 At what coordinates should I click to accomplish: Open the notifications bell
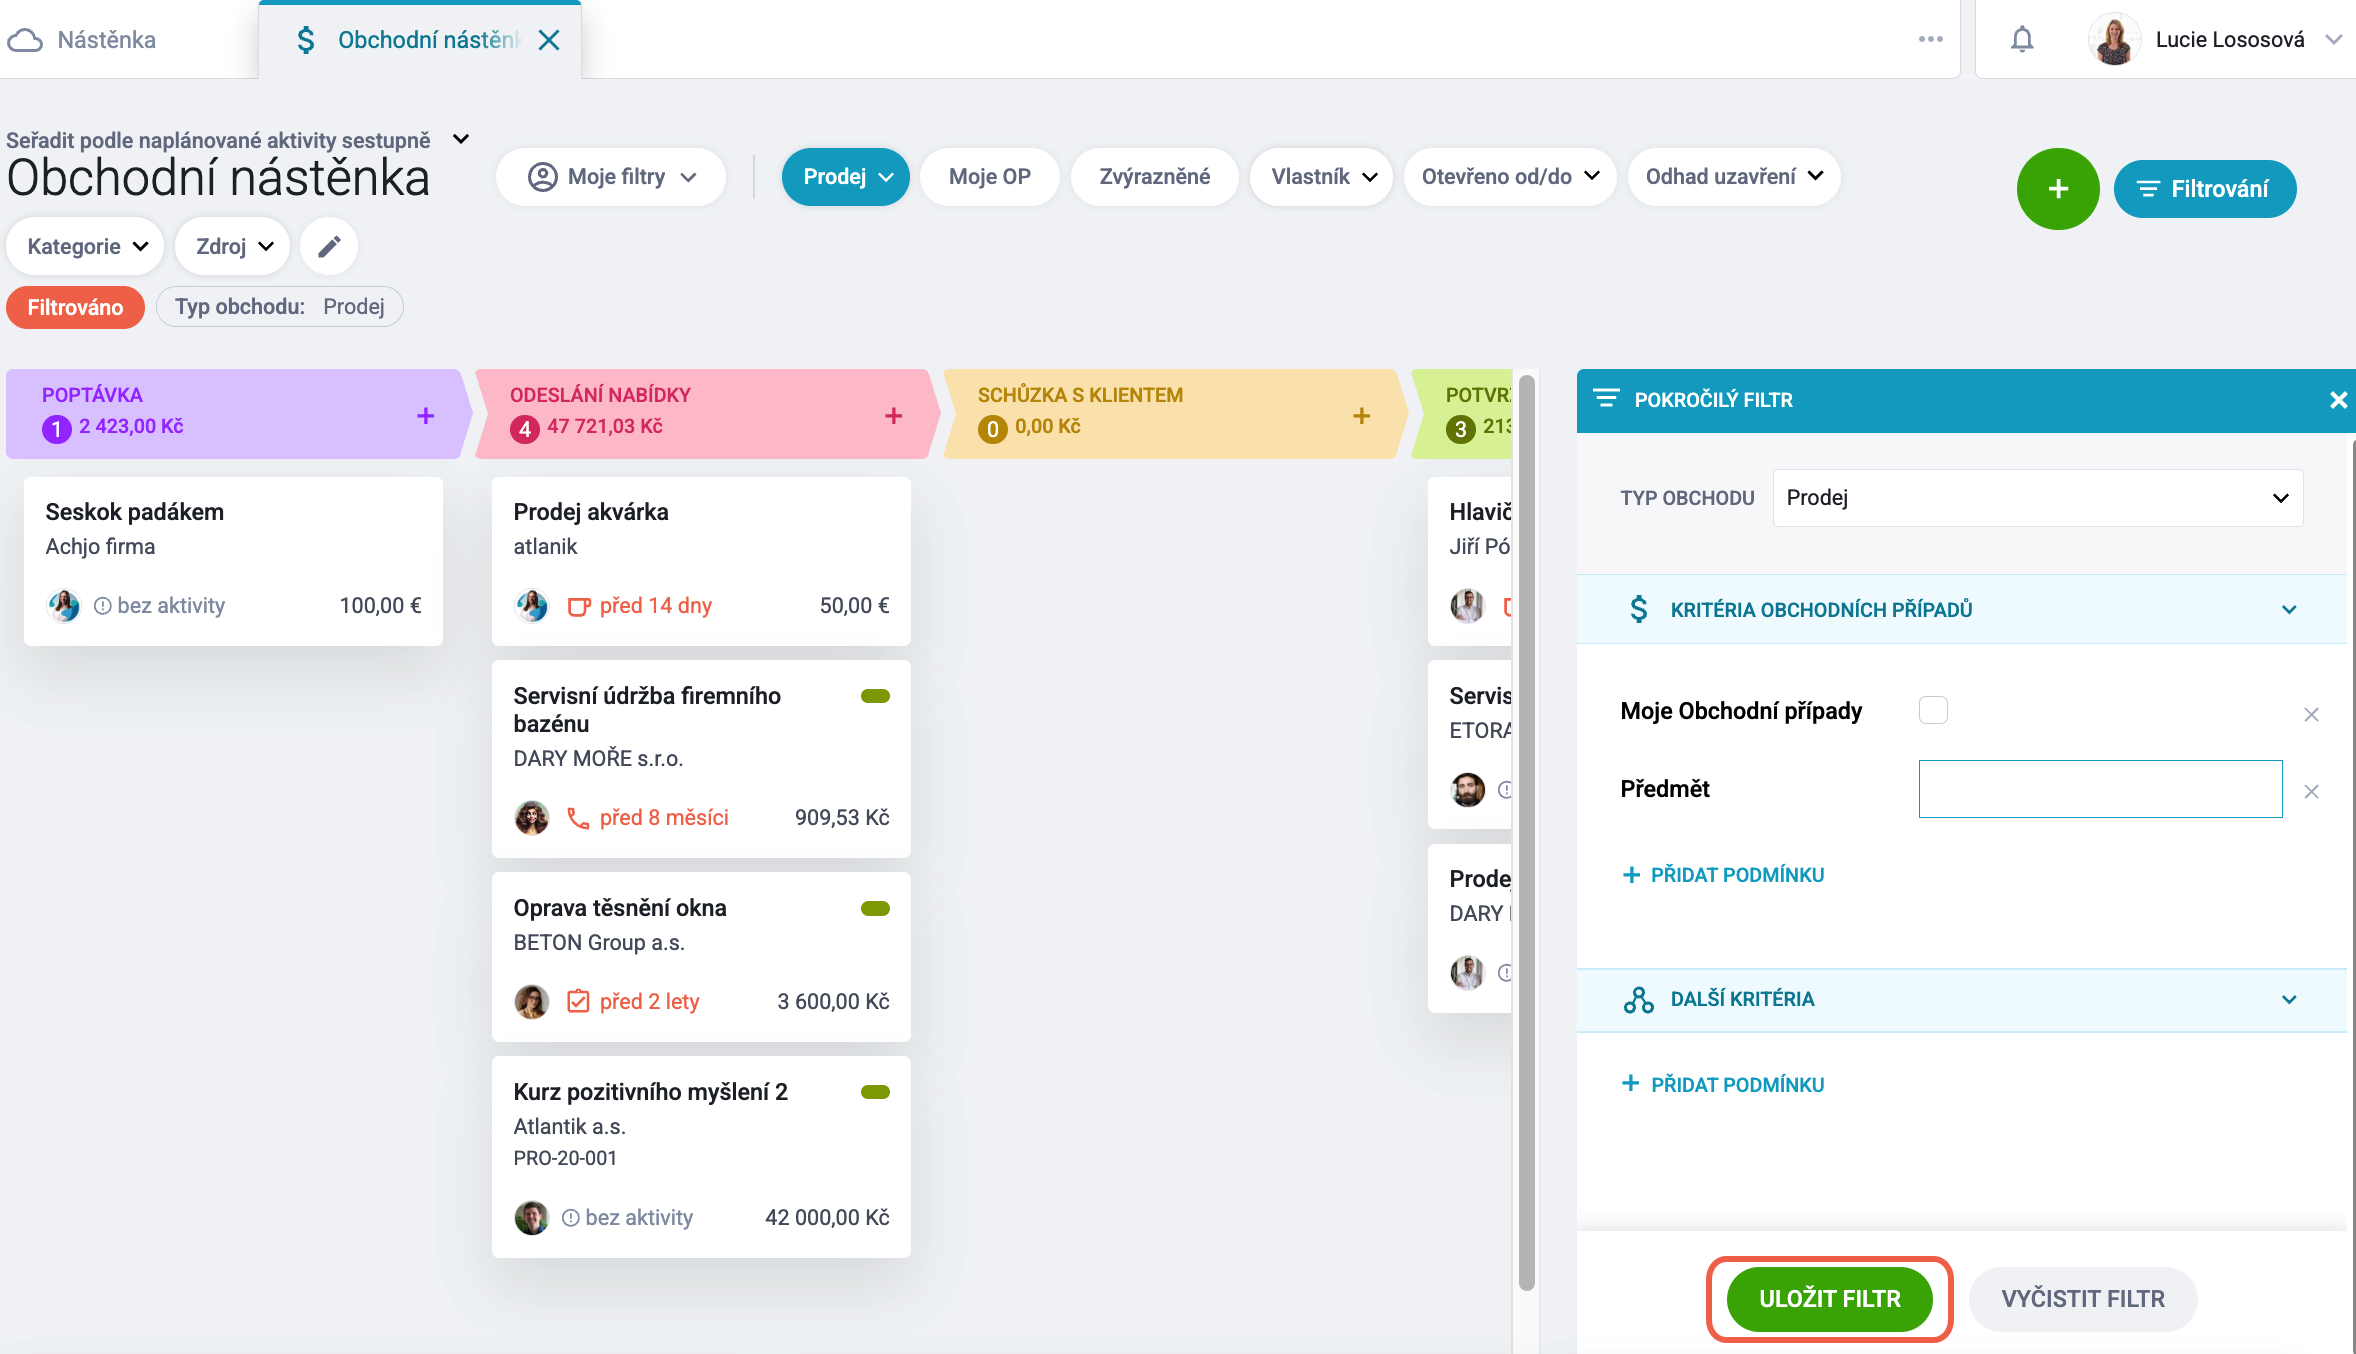click(x=2022, y=39)
